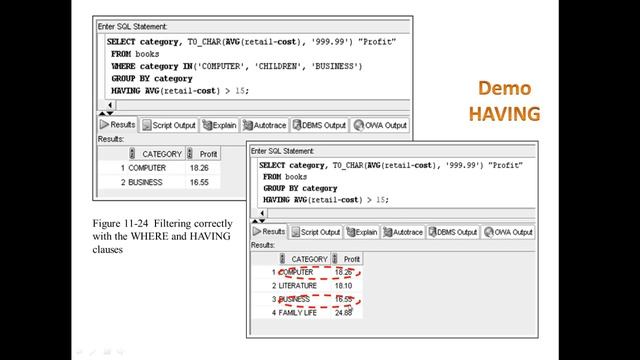Click the Demo HAVING slide title

point(504,101)
